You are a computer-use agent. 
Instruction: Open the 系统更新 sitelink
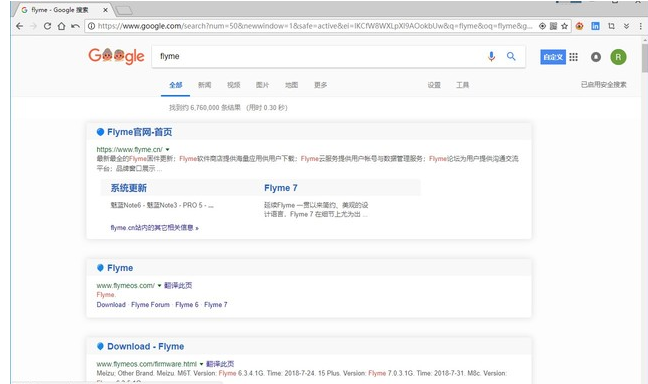click(129, 188)
